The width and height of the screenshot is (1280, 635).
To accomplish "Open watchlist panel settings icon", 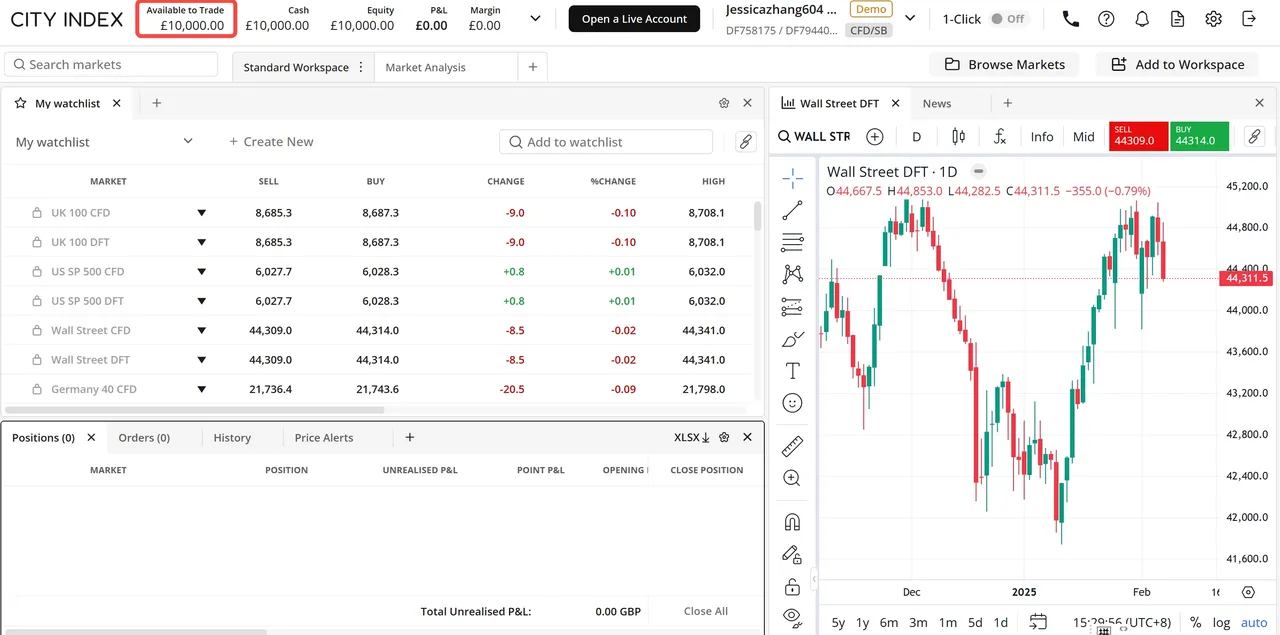I will [x=724, y=103].
